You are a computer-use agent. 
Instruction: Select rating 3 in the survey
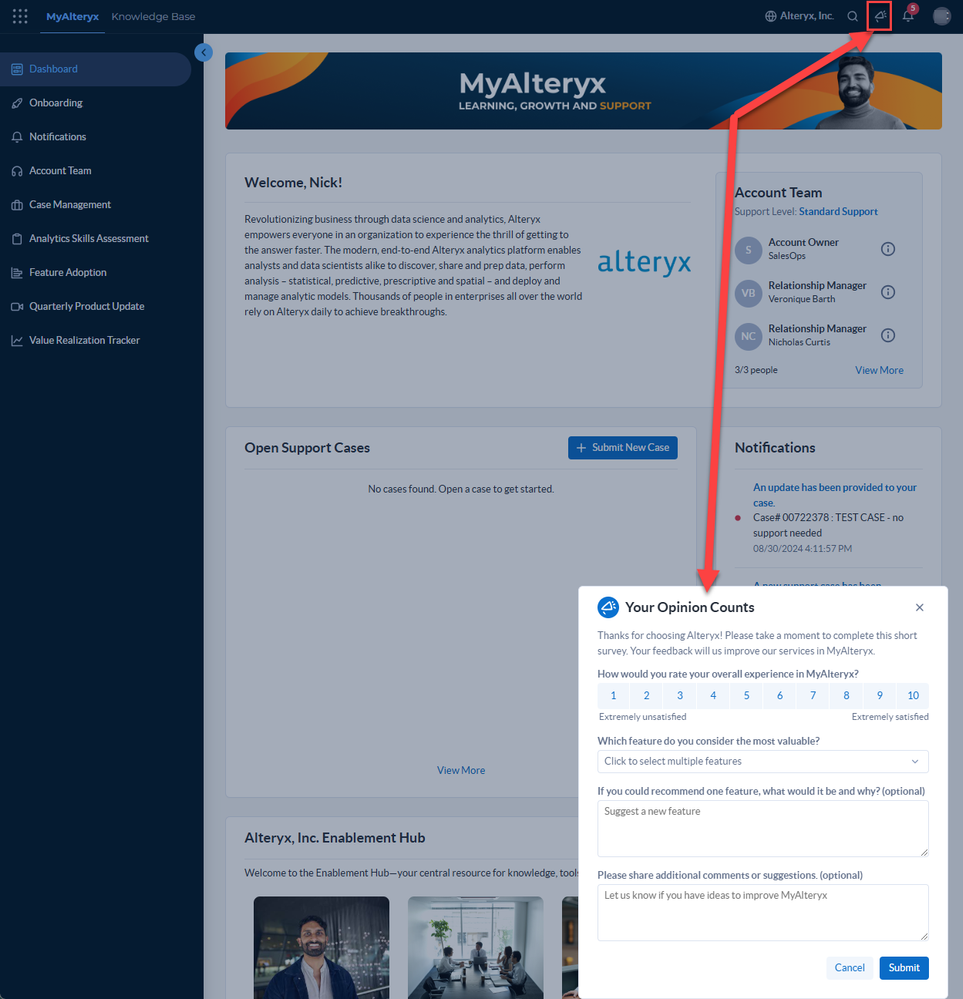pos(680,695)
